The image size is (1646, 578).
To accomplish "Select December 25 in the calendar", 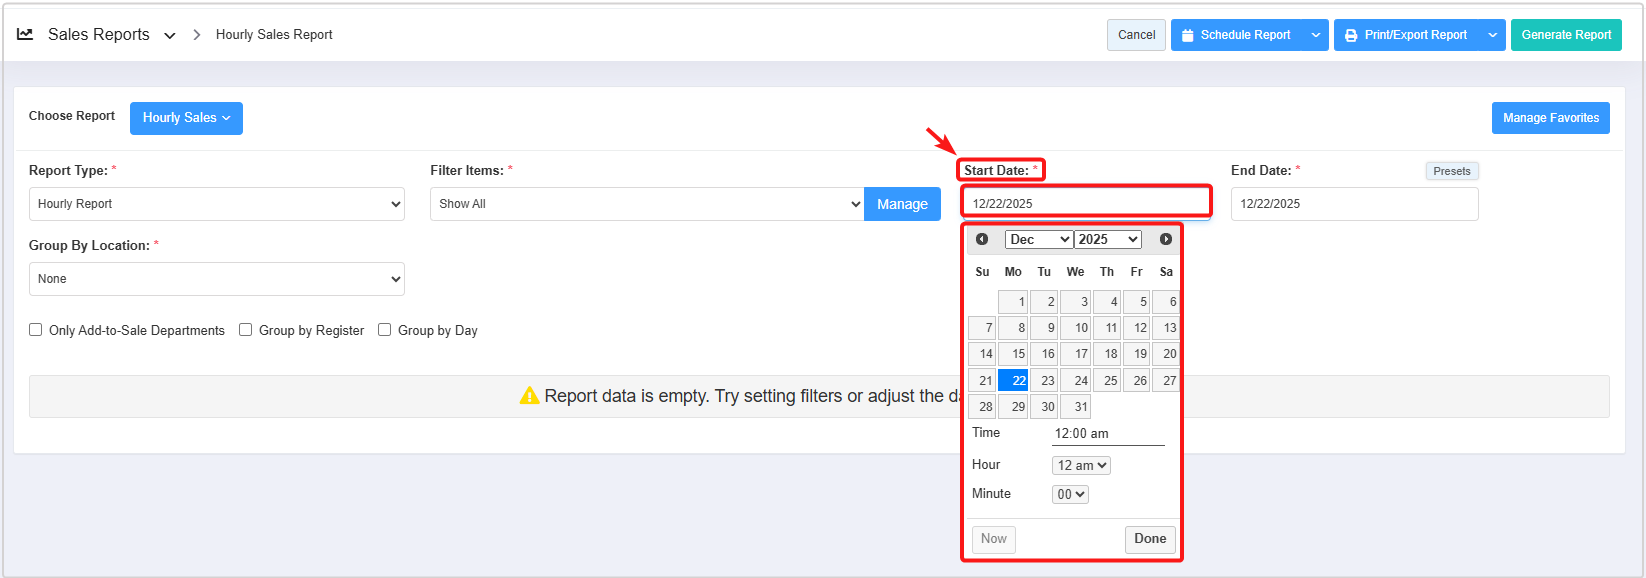I will (x=1107, y=380).
